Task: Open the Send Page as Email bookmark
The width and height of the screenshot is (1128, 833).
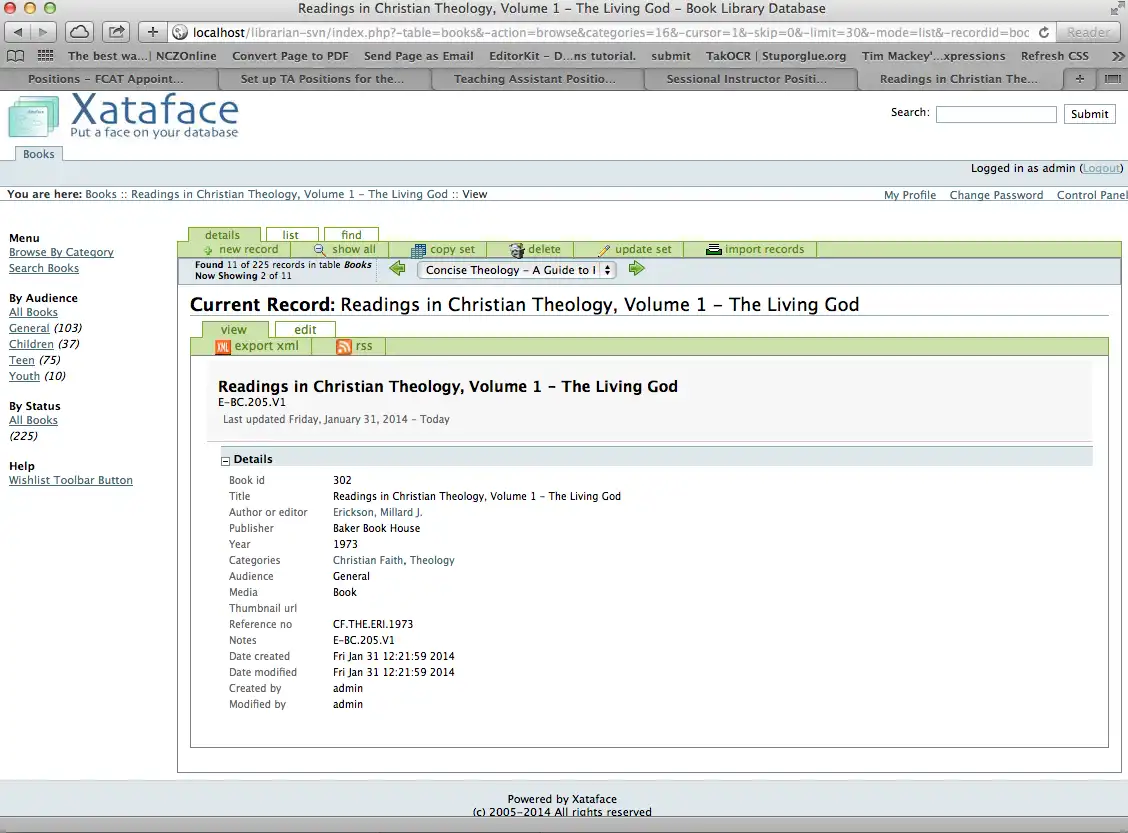Action: click(419, 56)
